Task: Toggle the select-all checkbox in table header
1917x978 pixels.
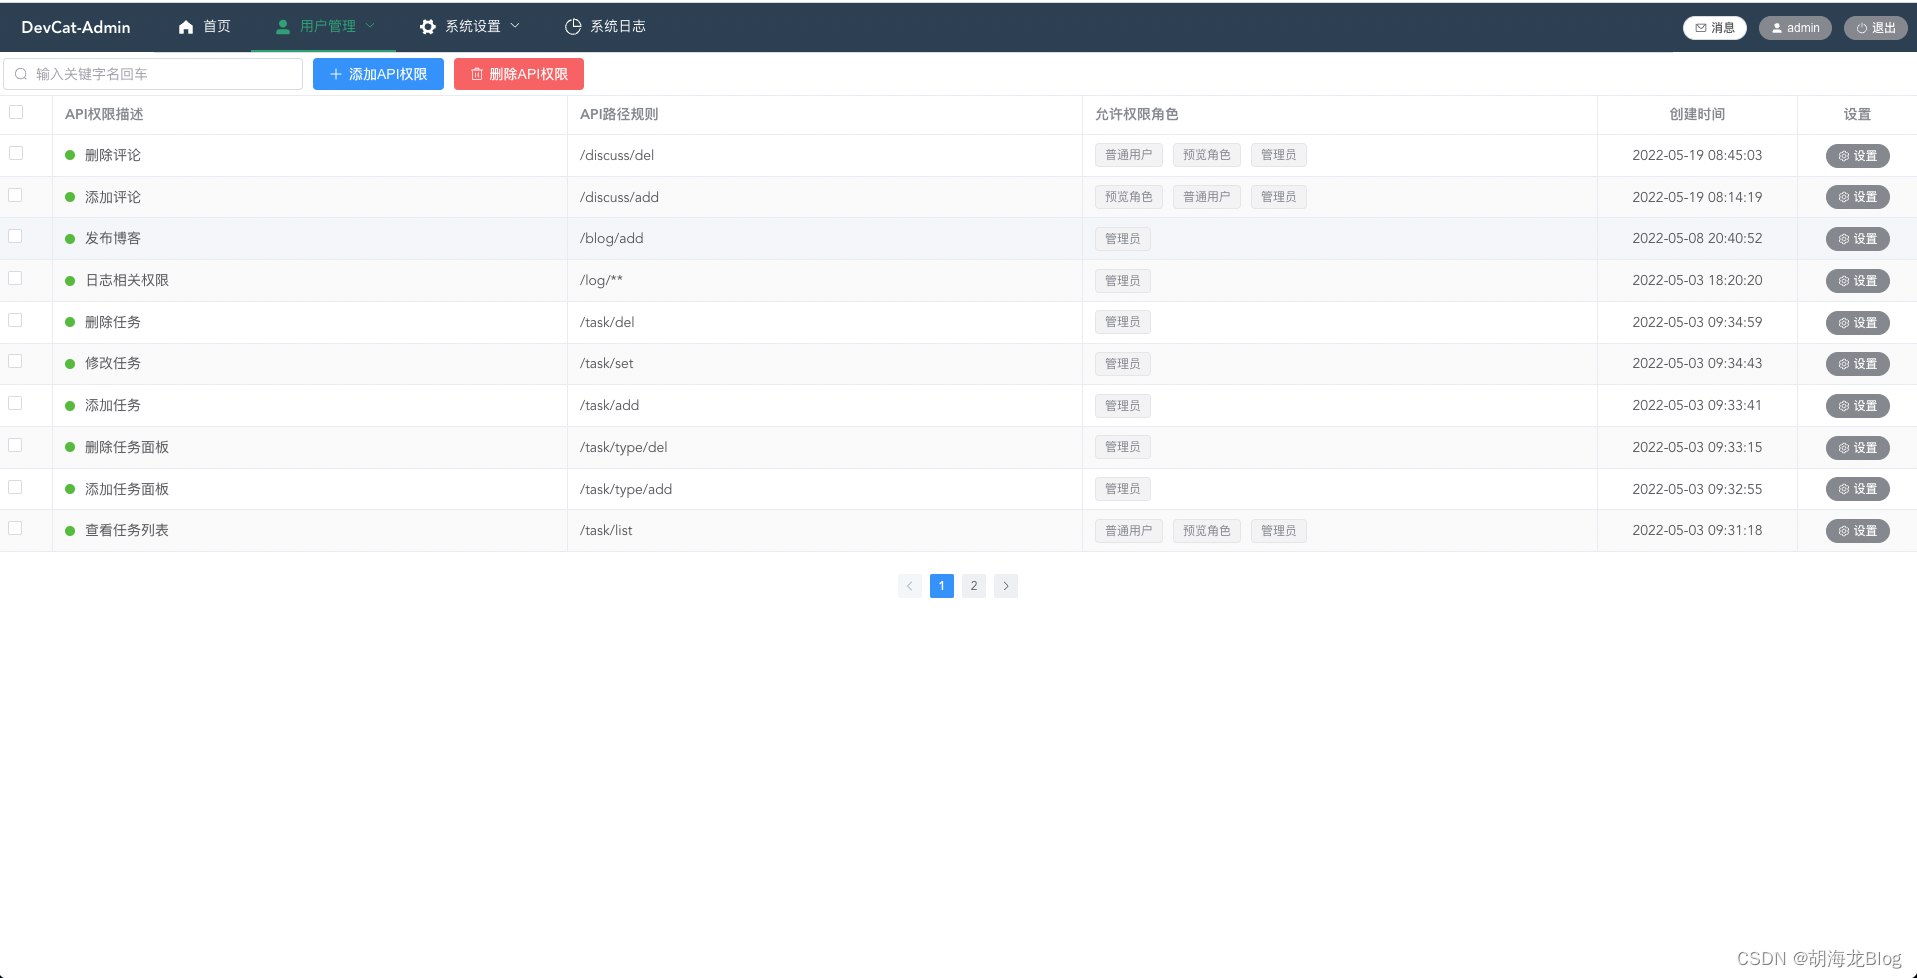Action: point(16,112)
